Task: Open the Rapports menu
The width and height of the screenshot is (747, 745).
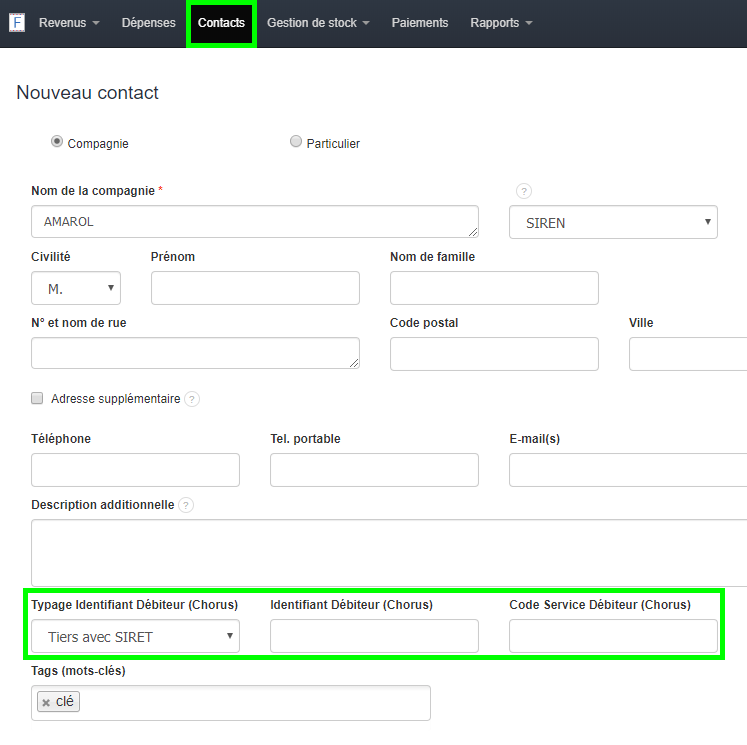Action: 501,23
